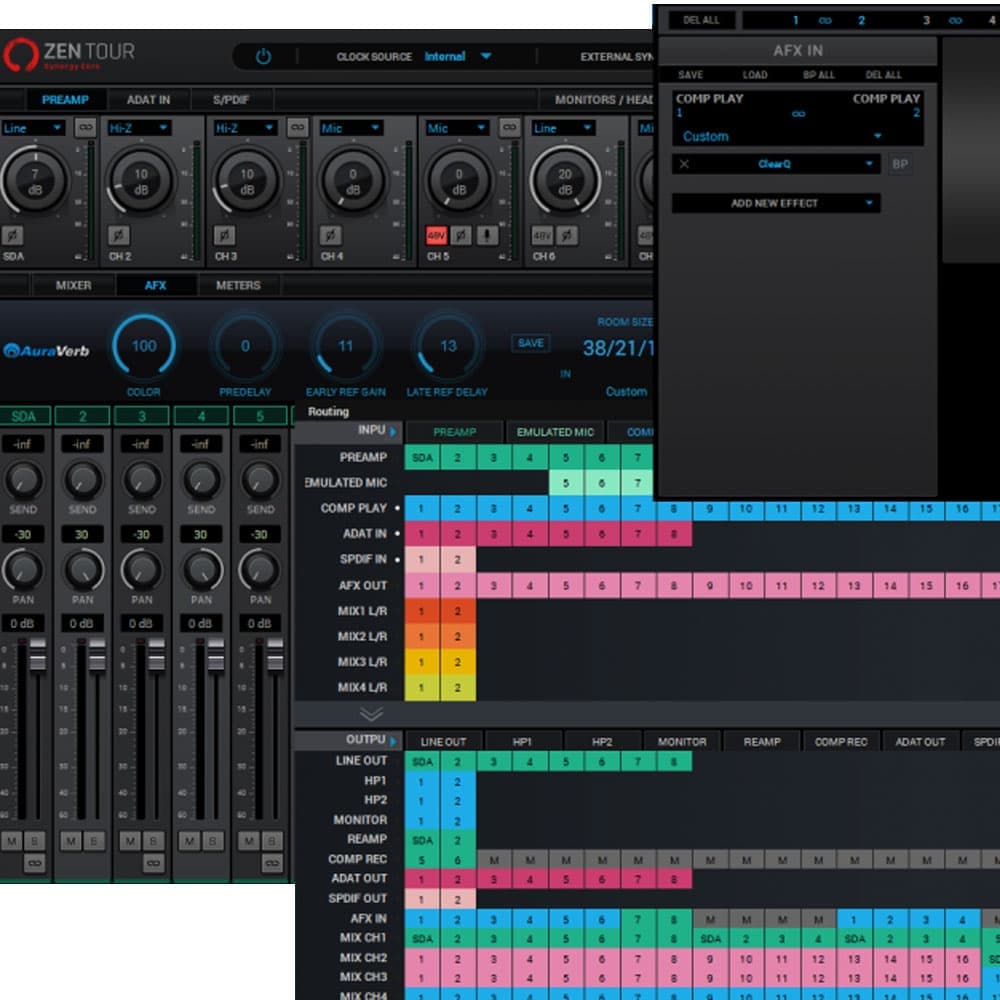
Task: Mute mixer channel 2 with the M button
Action: [71, 841]
